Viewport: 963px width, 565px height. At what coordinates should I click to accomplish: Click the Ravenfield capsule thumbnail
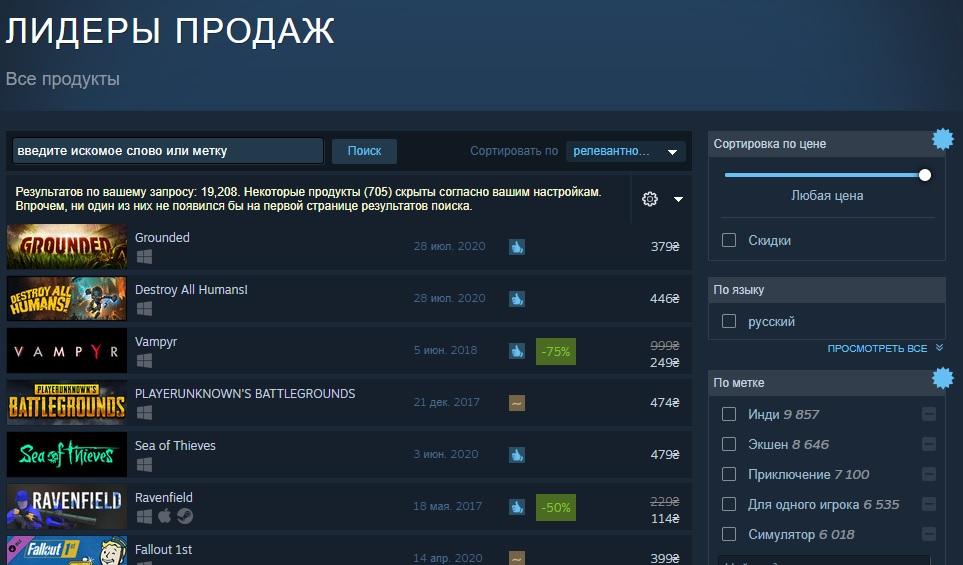pyautogui.click(x=66, y=507)
